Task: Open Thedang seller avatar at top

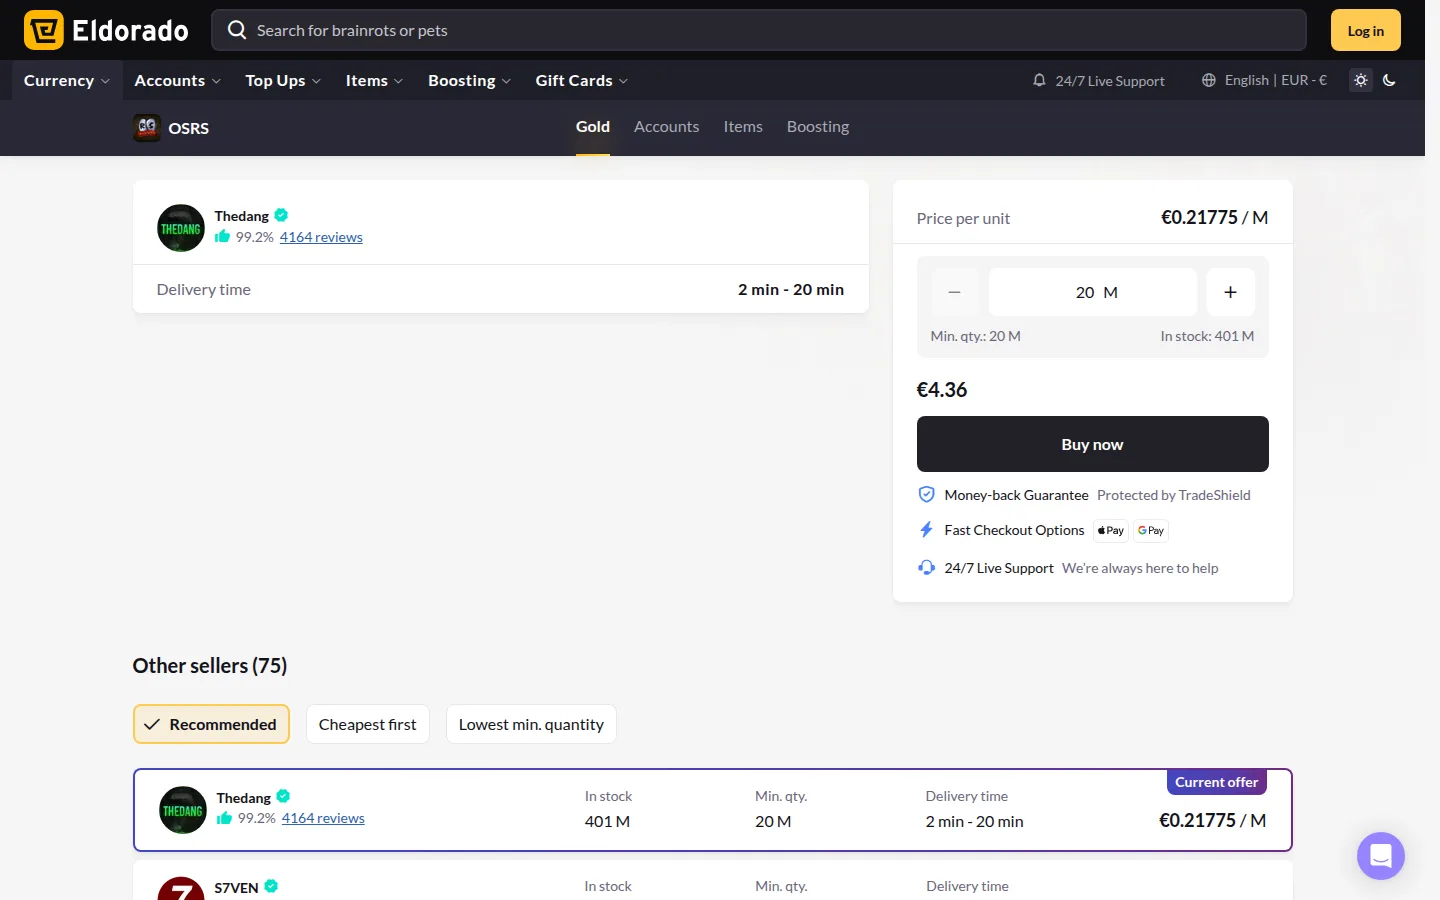Action: coord(181,228)
